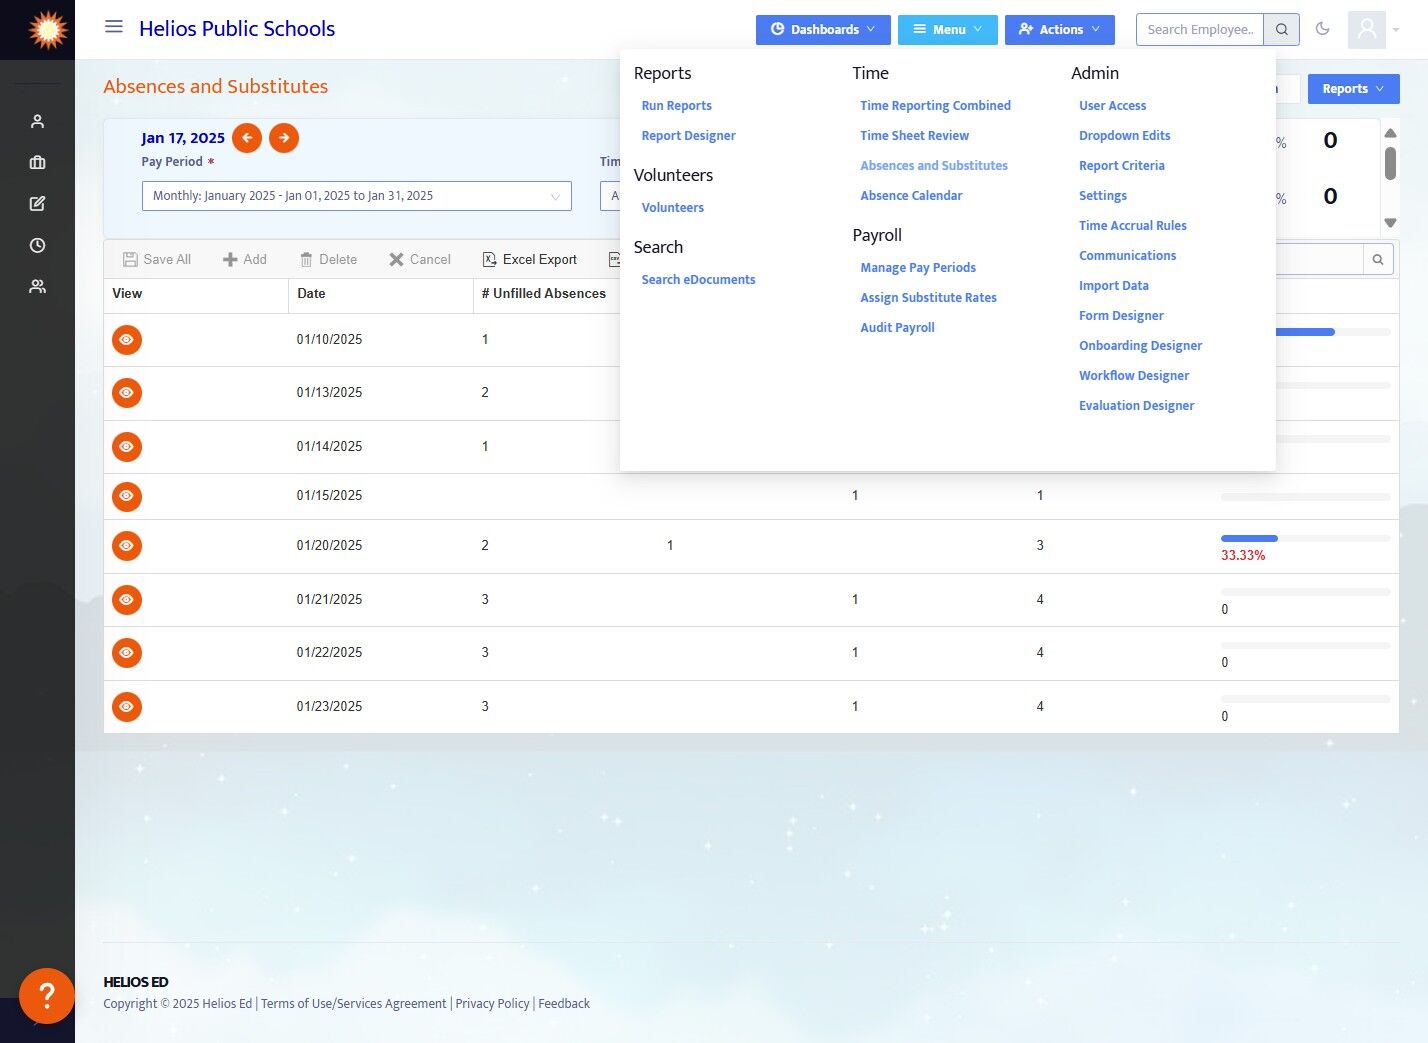Go to next date with right arrow
1428x1043 pixels.
284,138
